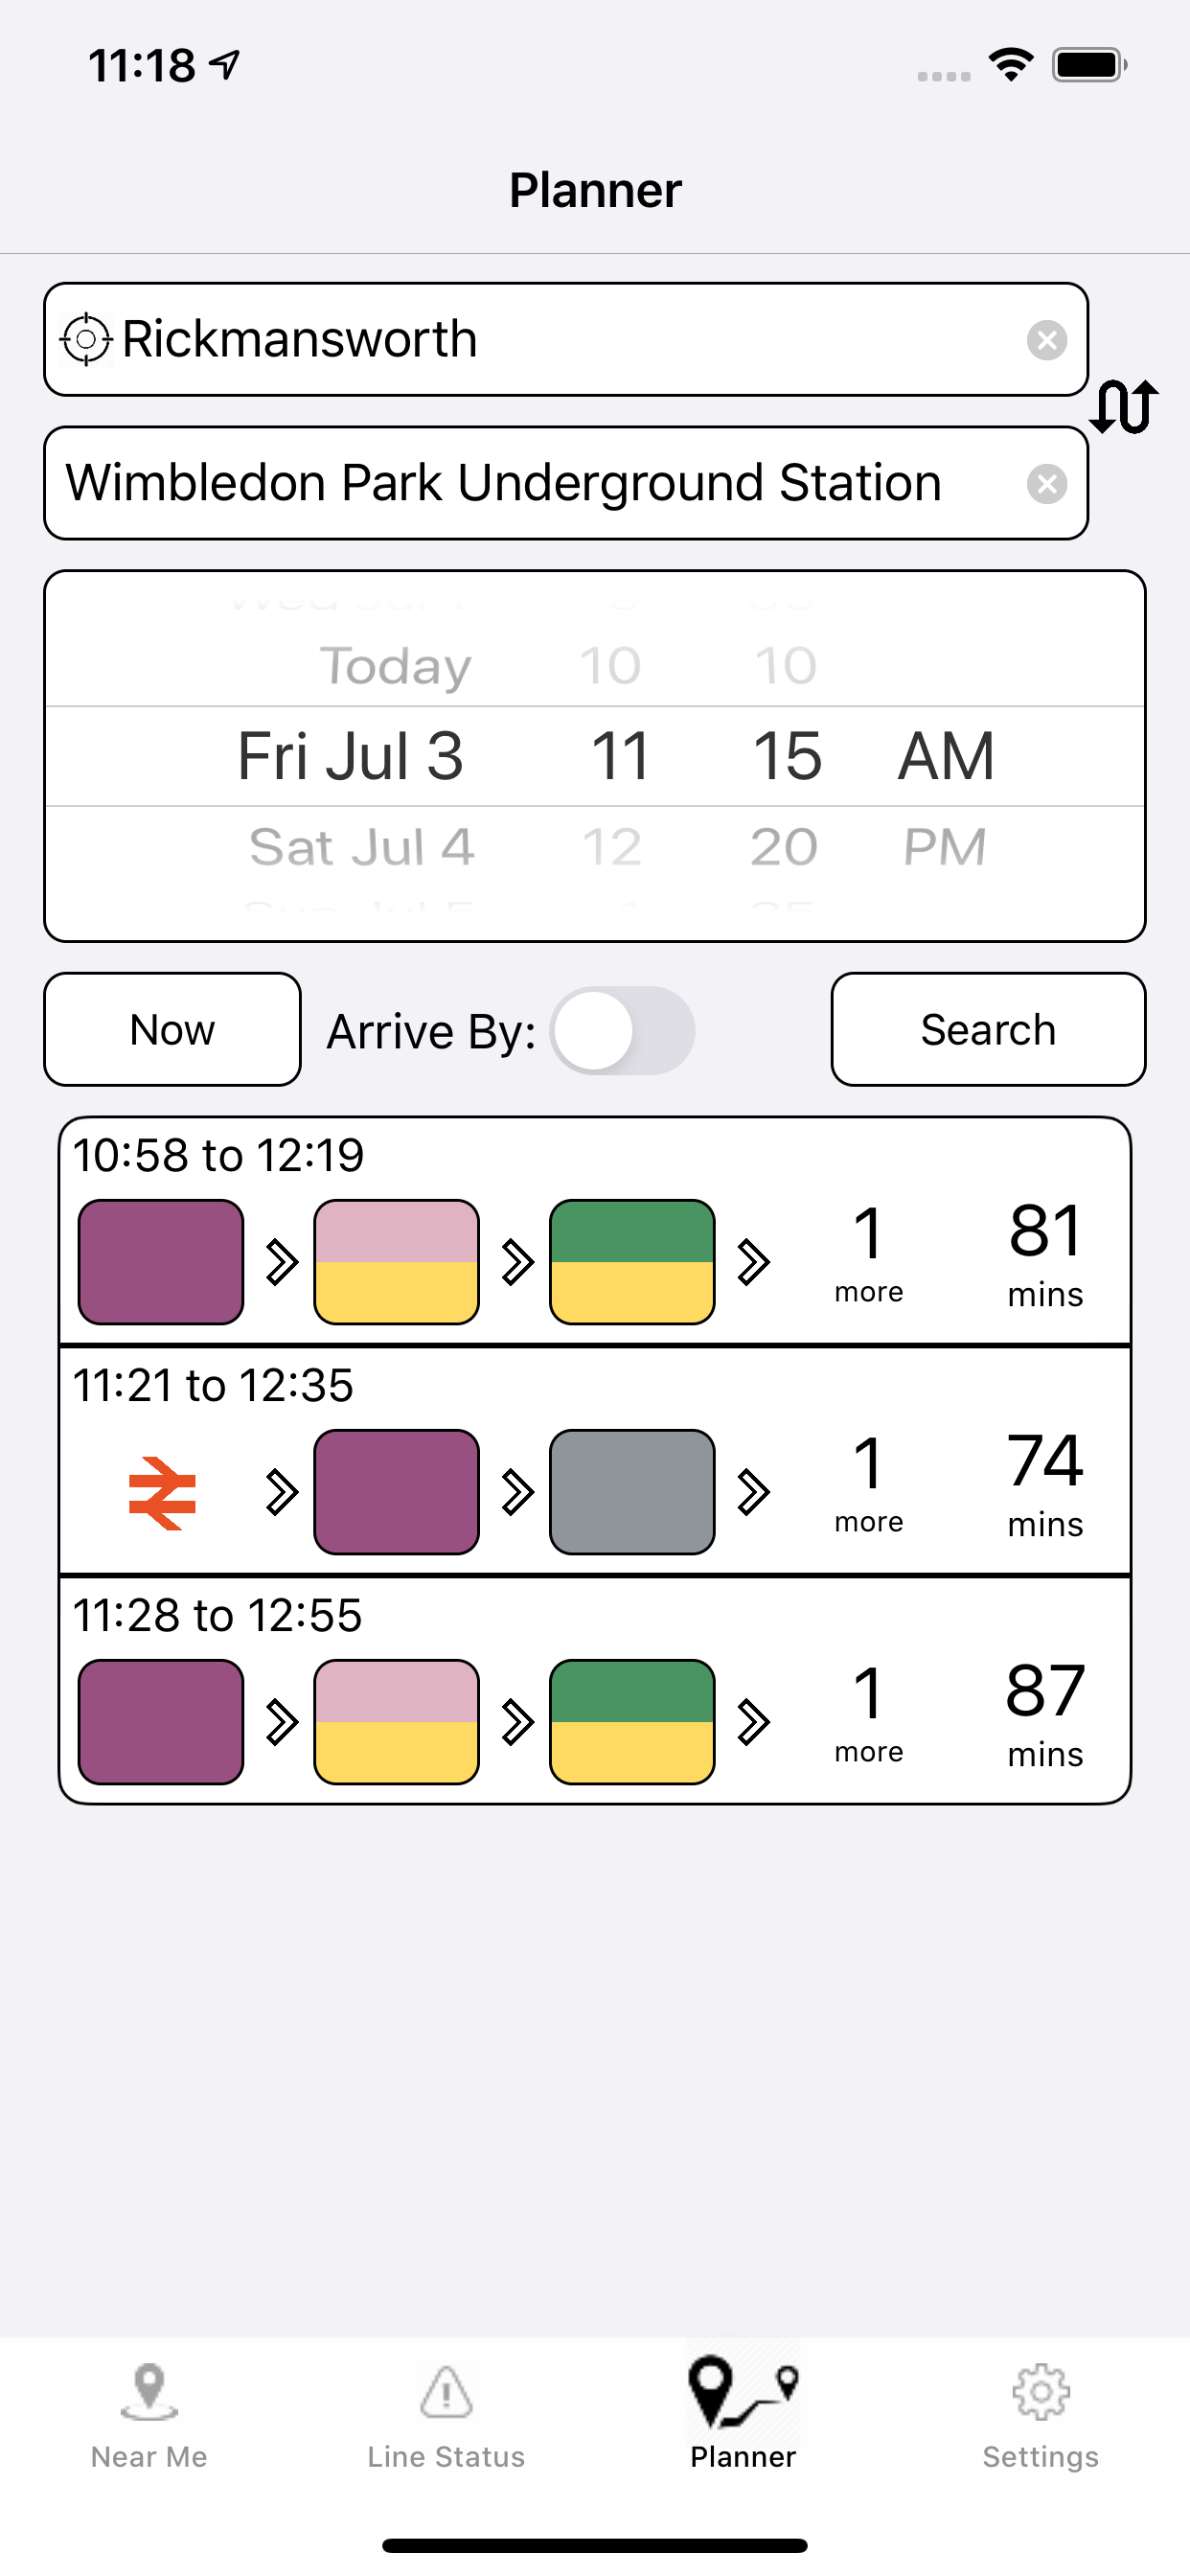Tap the Planner route icon
The width and height of the screenshot is (1190, 2576).
[x=743, y=2394]
